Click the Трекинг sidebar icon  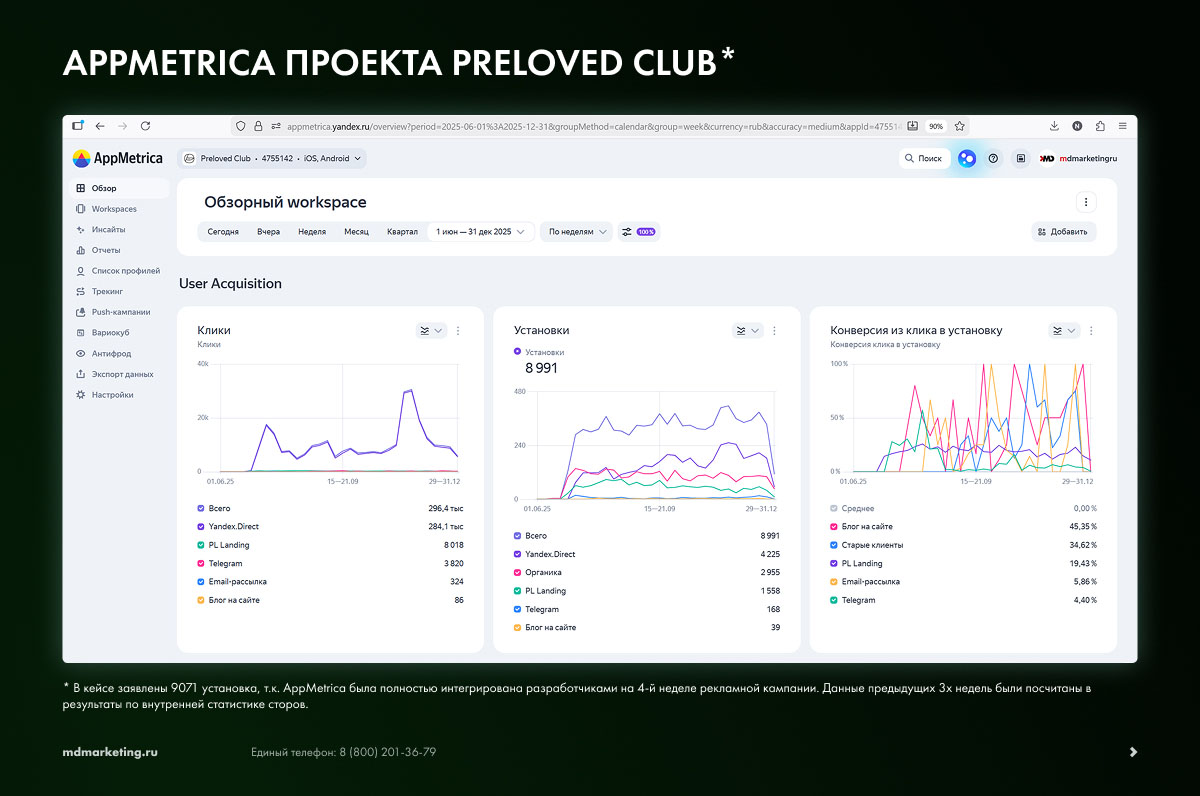coord(81,292)
